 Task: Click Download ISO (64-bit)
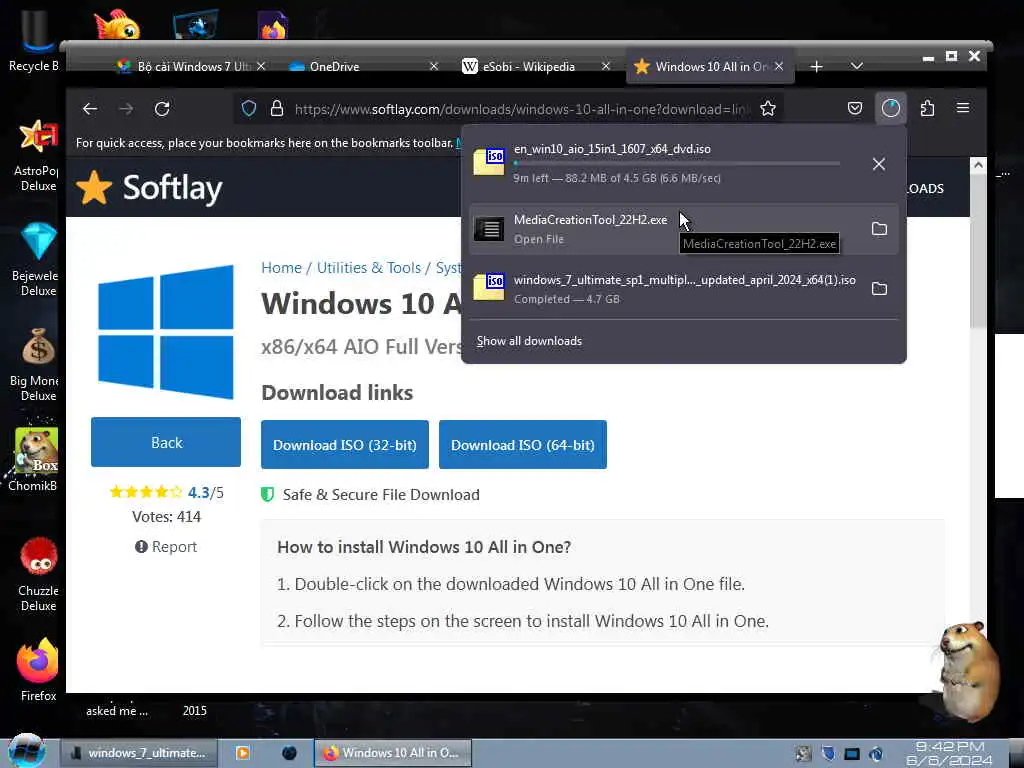522,445
